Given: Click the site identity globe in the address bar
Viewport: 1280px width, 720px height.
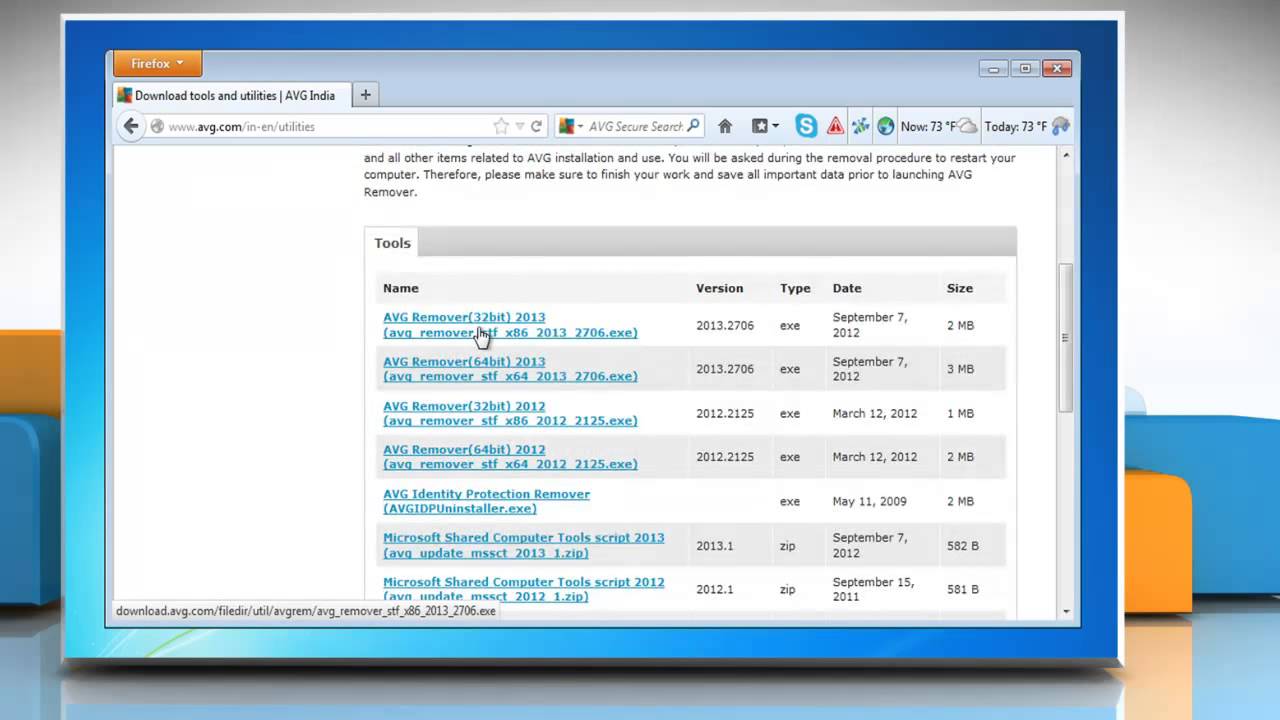Looking at the screenshot, I should tap(157, 127).
